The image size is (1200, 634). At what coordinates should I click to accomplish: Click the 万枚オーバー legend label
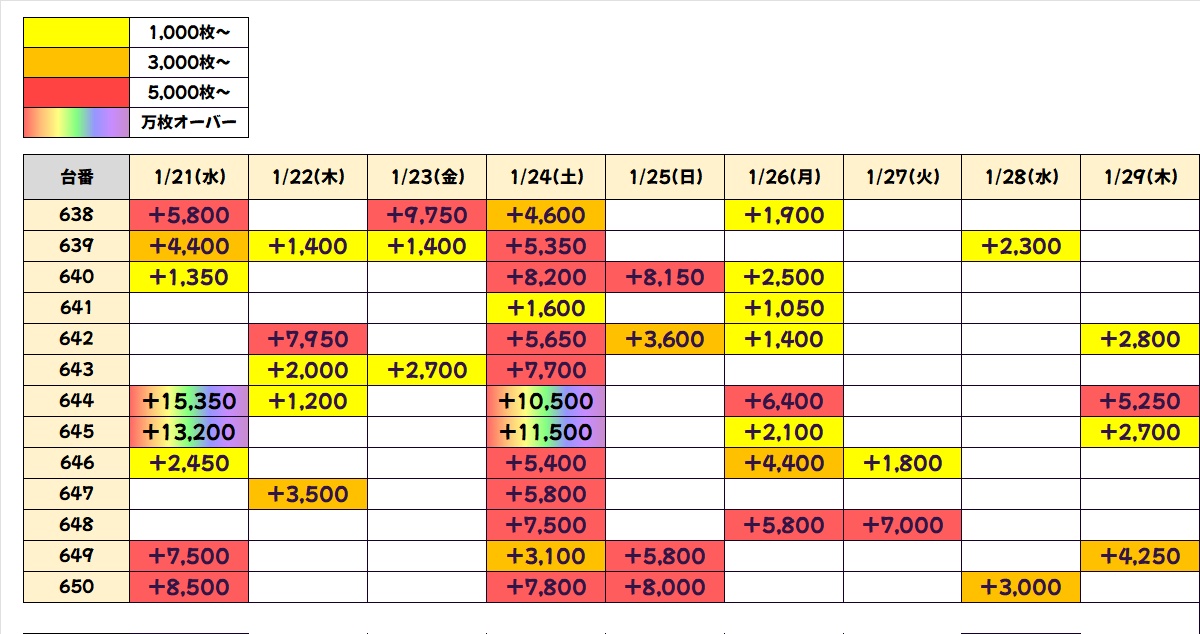pyautogui.click(x=189, y=122)
